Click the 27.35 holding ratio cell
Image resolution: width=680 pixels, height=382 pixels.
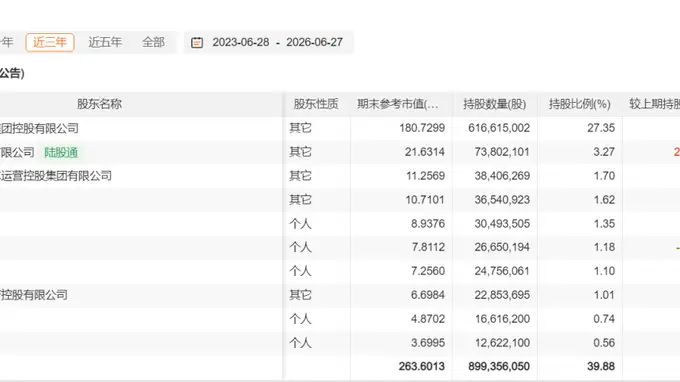coord(601,128)
